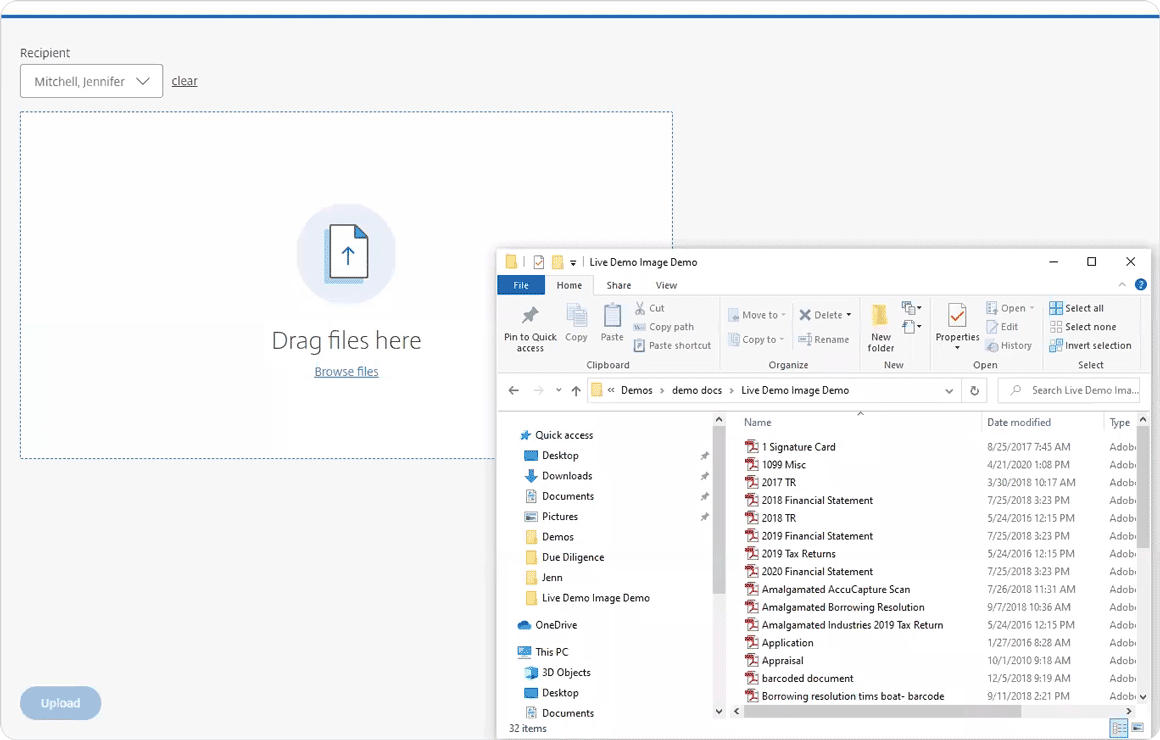This screenshot has height=740, width=1160.
Task: Click the Pin to Quick access icon
Action: coord(530,318)
